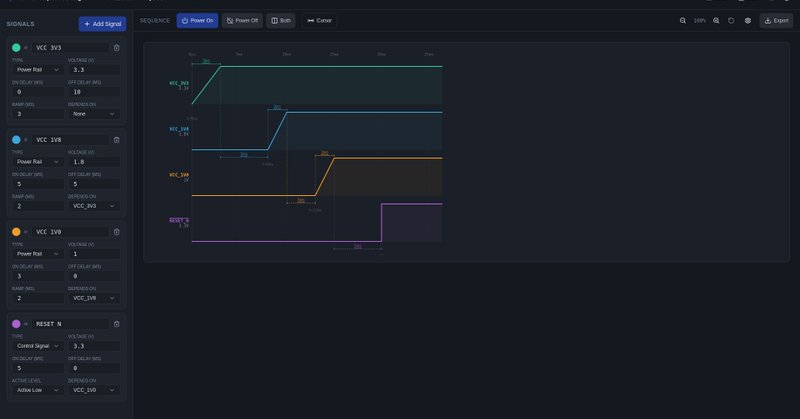Select the Power On sequence tab
The image size is (800, 419).
pyautogui.click(x=197, y=20)
